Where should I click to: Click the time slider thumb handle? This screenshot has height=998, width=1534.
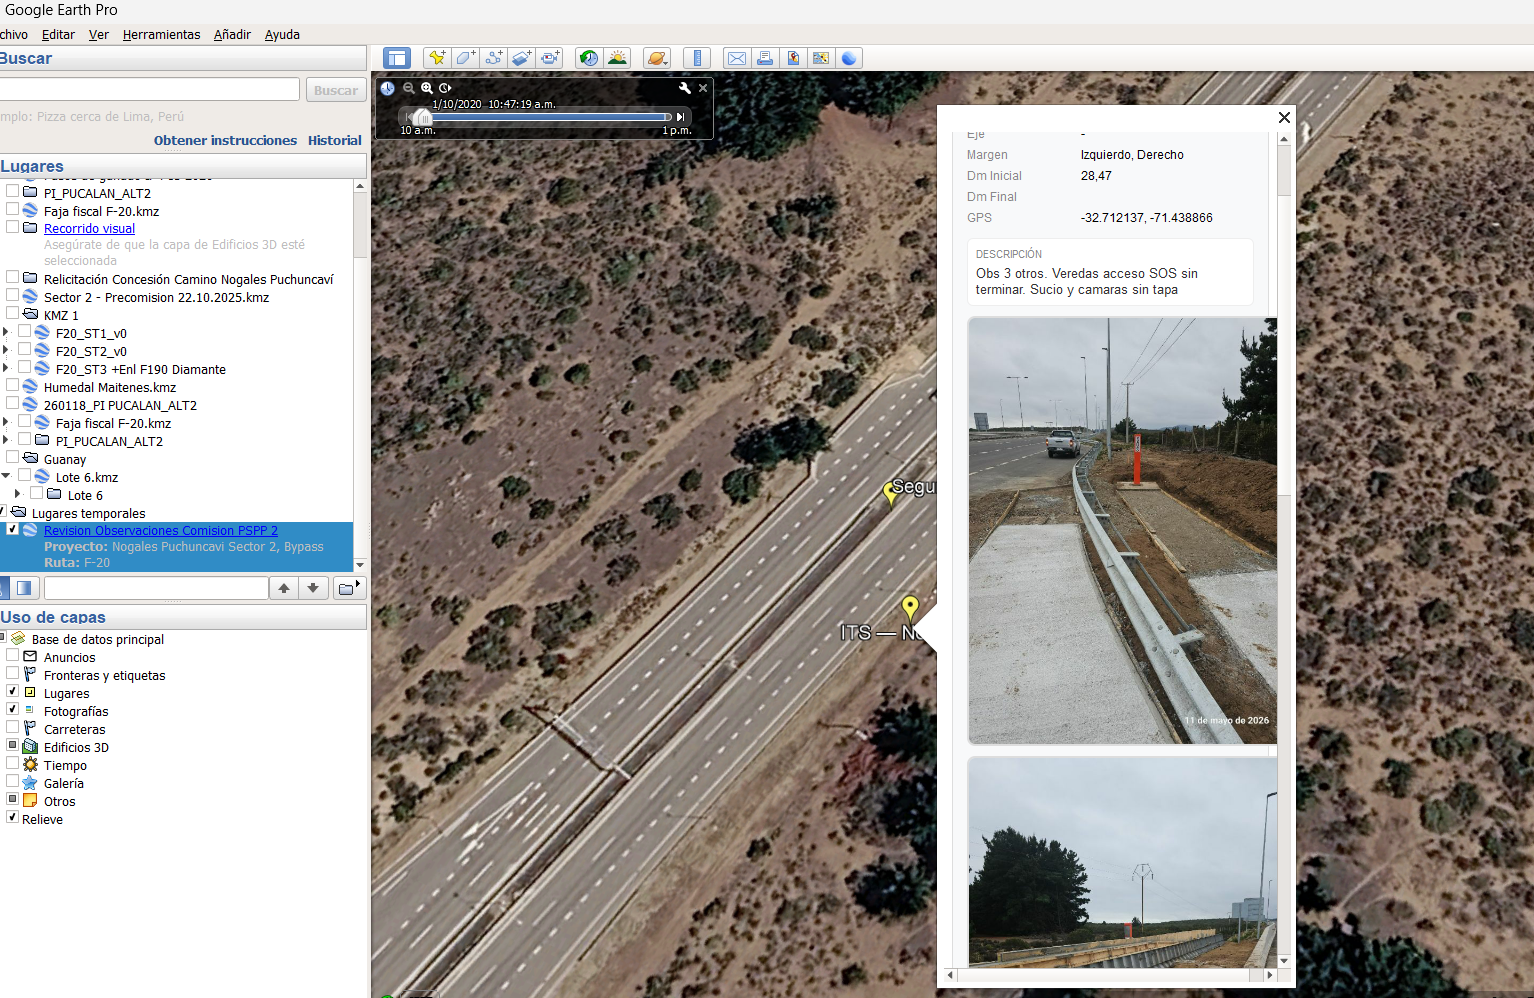point(422,117)
